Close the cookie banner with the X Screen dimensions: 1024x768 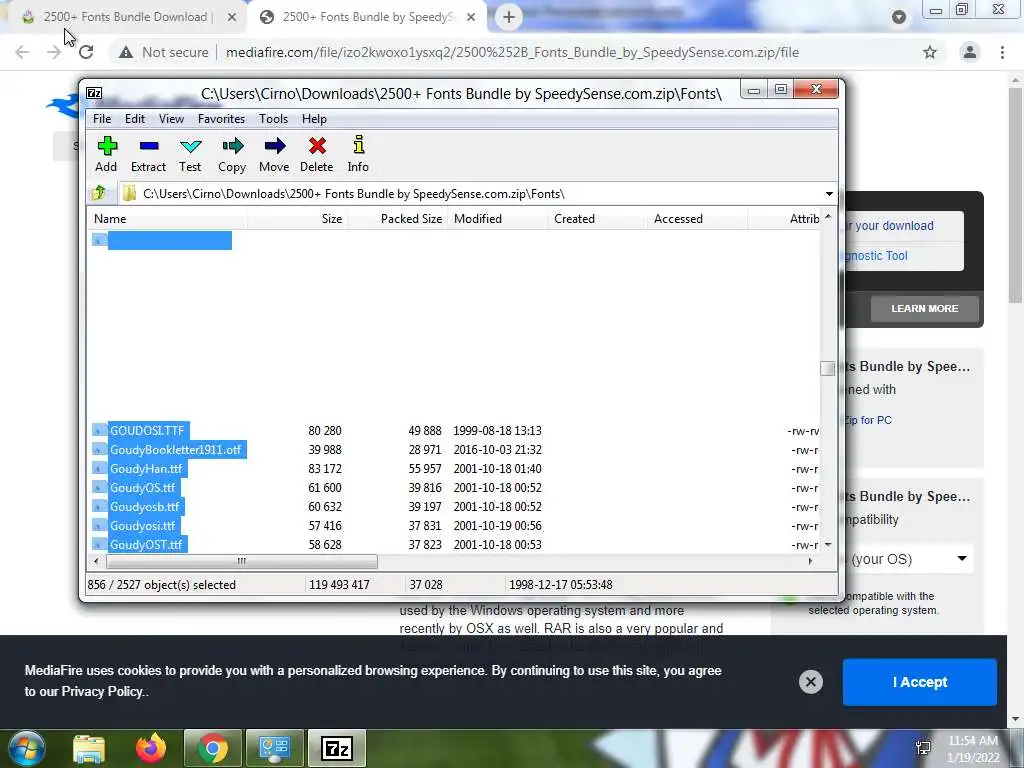pyautogui.click(x=810, y=682)
